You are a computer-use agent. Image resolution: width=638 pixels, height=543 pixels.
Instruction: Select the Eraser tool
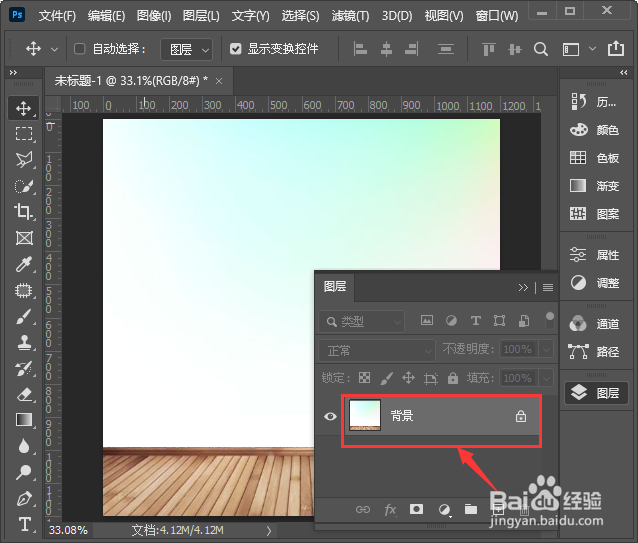click(24, 395)
